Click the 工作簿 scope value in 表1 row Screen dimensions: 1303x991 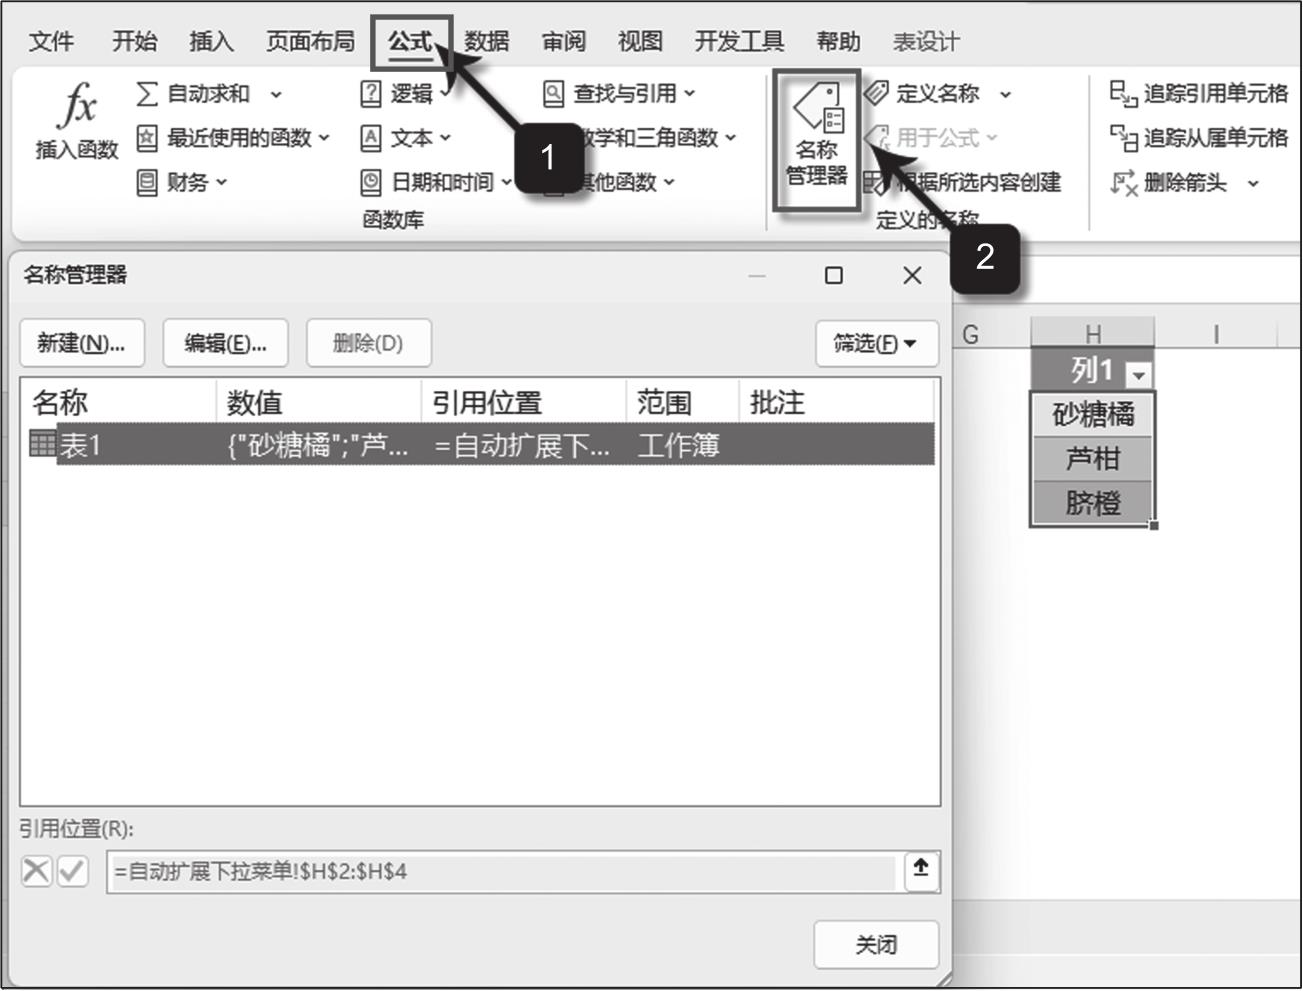pos(678,444)
